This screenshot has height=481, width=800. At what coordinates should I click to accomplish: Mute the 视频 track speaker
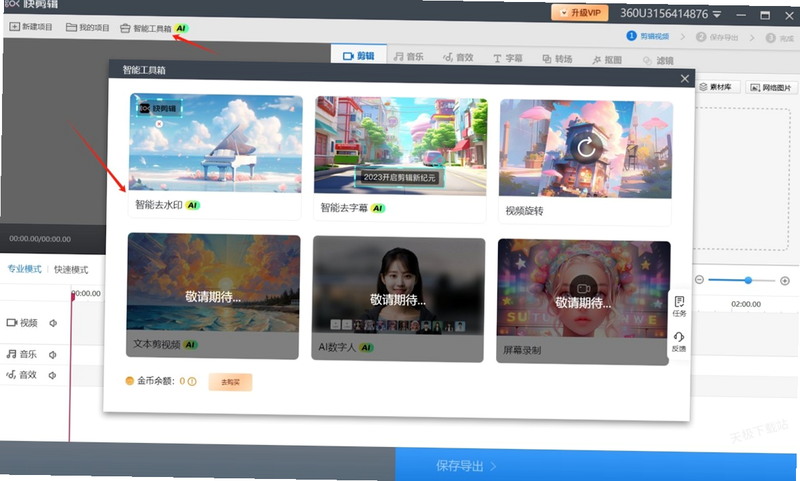pyautogui.click(x=53, y=323)
